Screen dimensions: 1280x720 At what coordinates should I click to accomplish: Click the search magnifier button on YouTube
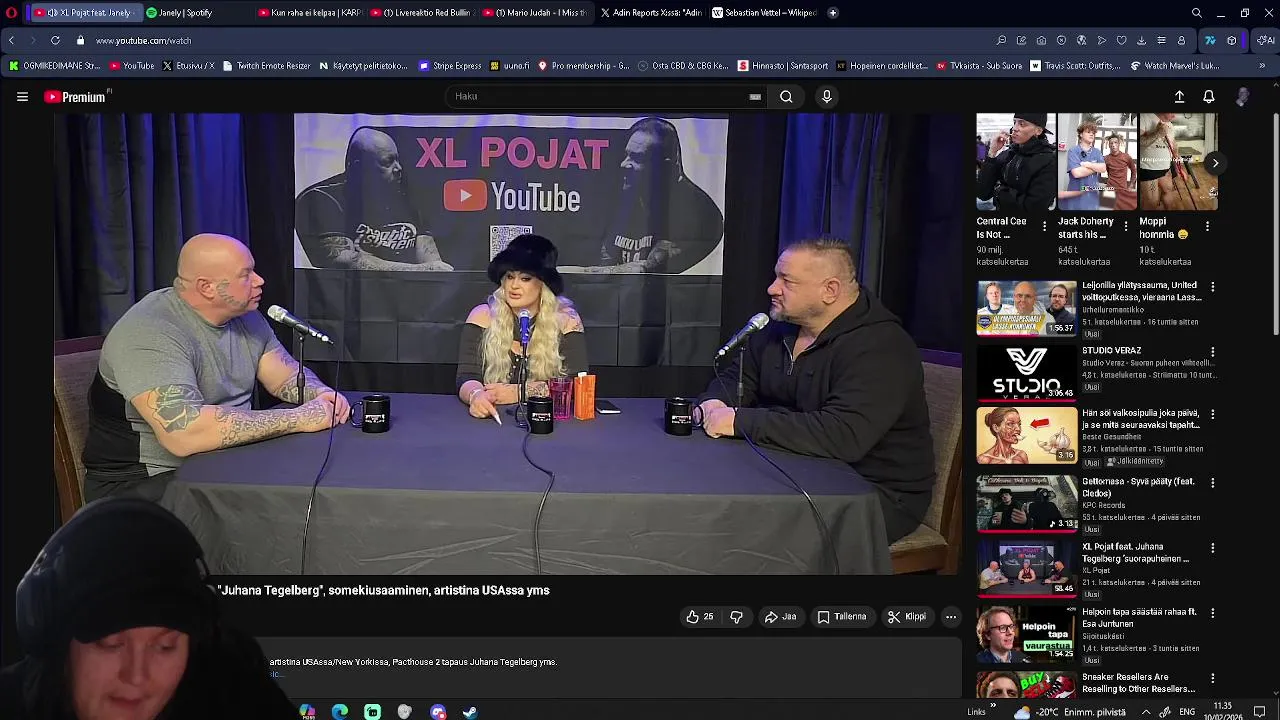click(x=786, y=97)
